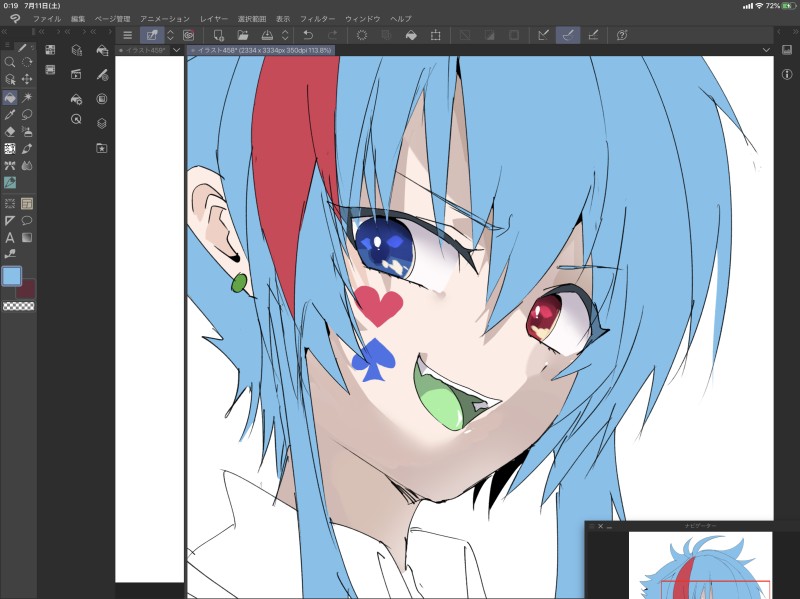The height and width of the screenshot is (599, 800).
Task: Select the Figure line drawing tool
Action: click(9, 254)
